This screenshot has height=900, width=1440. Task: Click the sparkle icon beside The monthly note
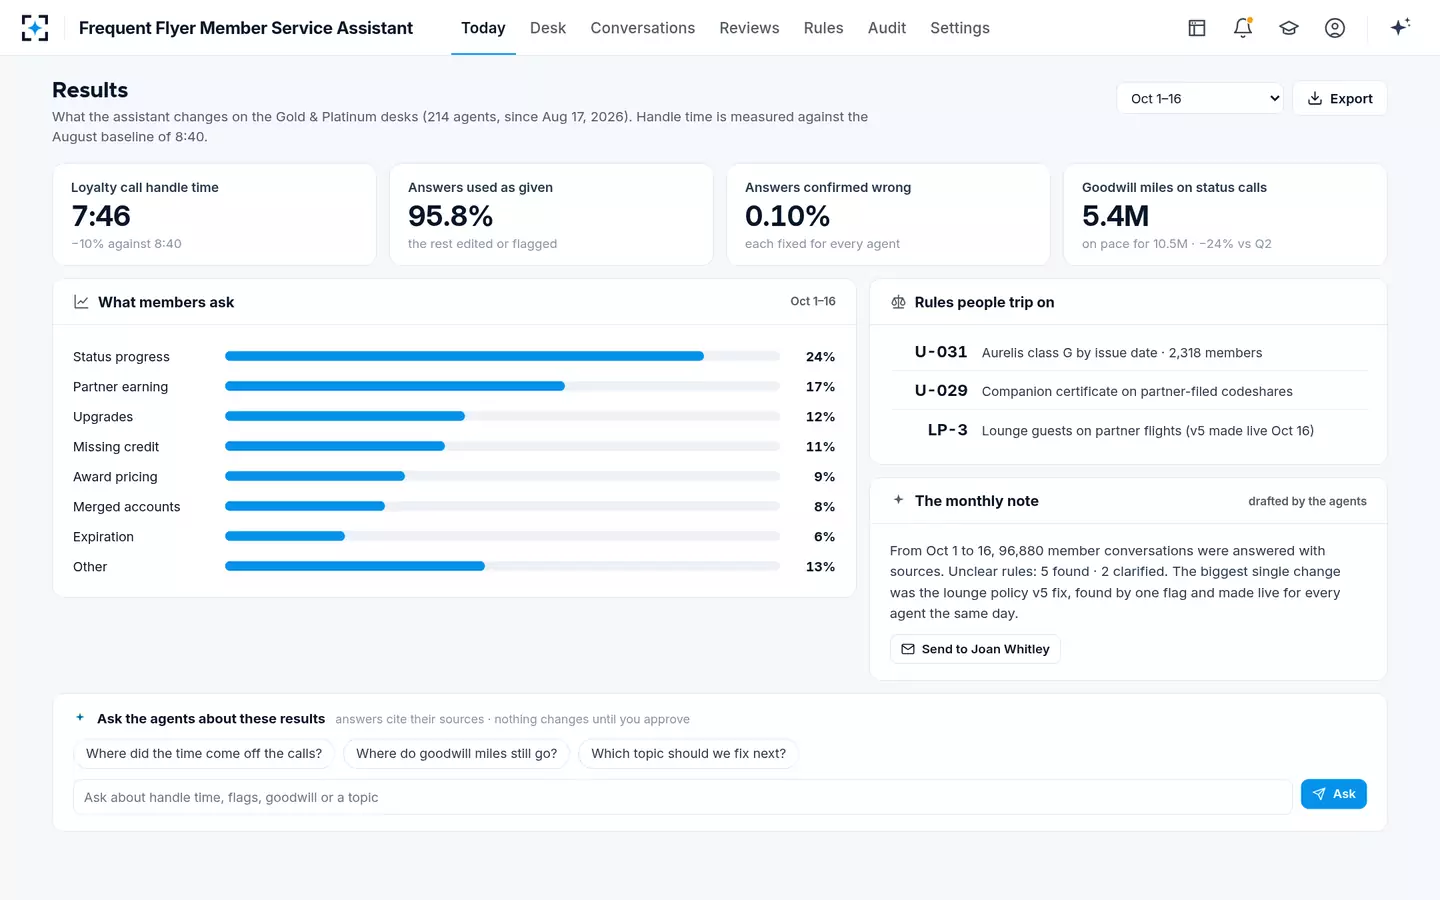point(898,500)
